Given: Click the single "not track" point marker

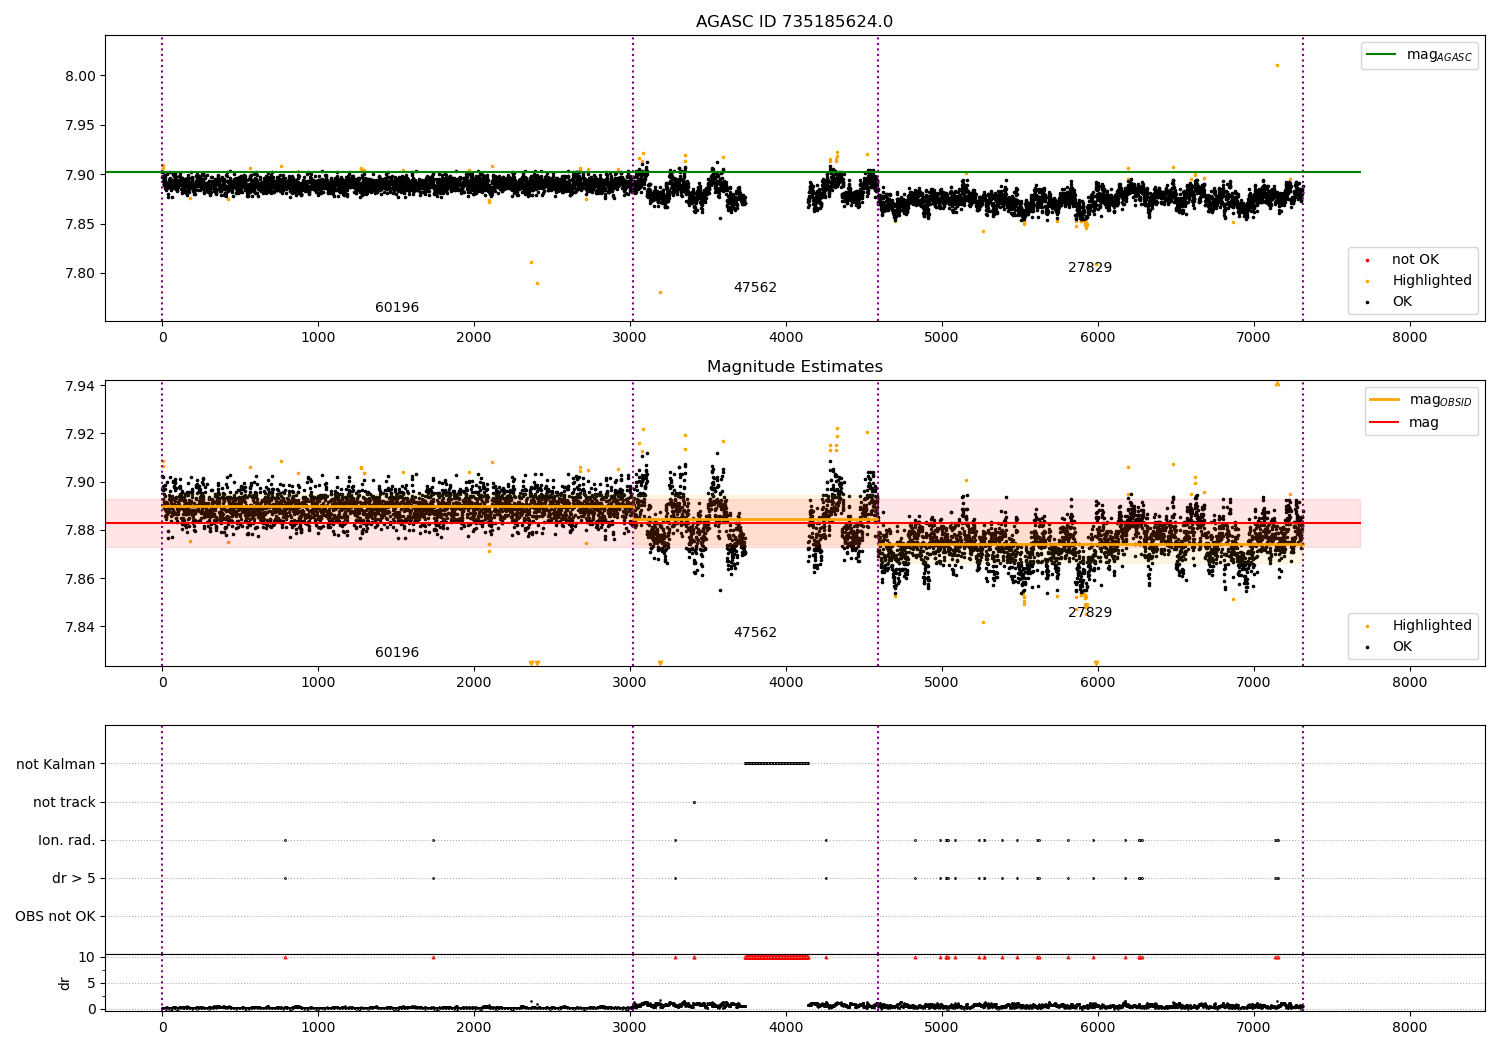Looking at the screenshot, I should [x=694, y=802].
